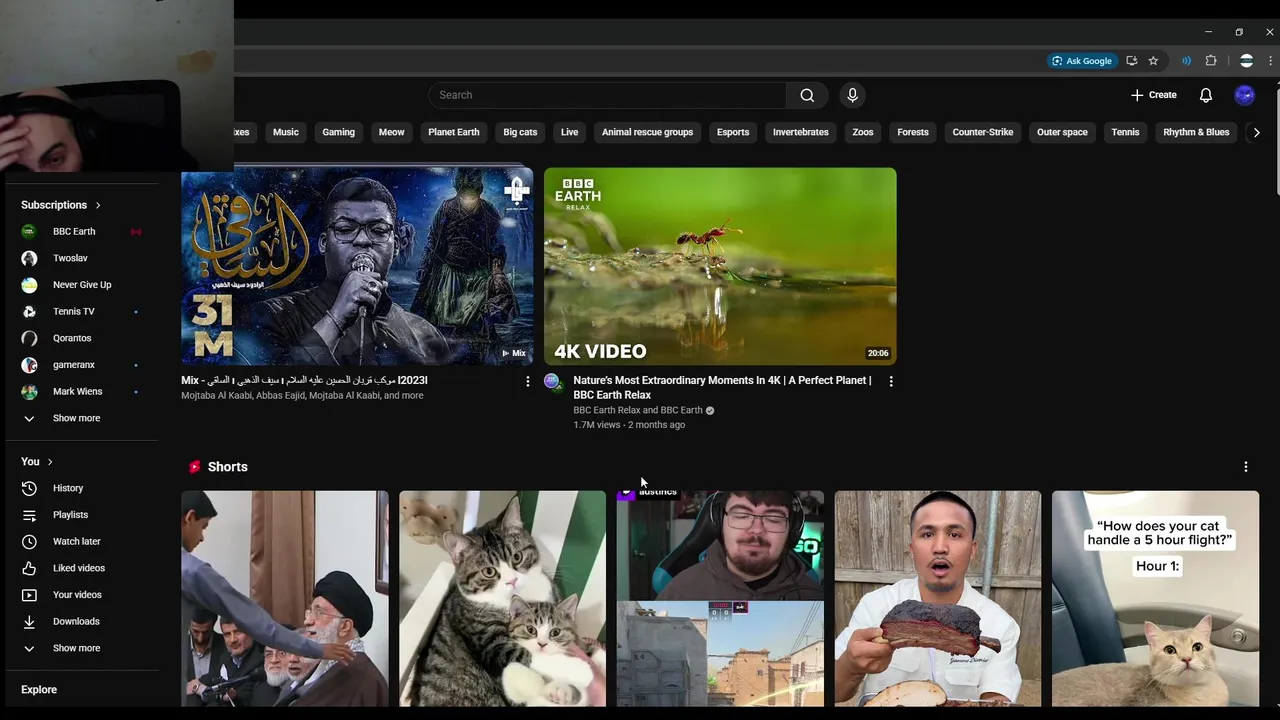Open Playlists in sidebar
1280x720 pixels.
click(x=82, y=515)
